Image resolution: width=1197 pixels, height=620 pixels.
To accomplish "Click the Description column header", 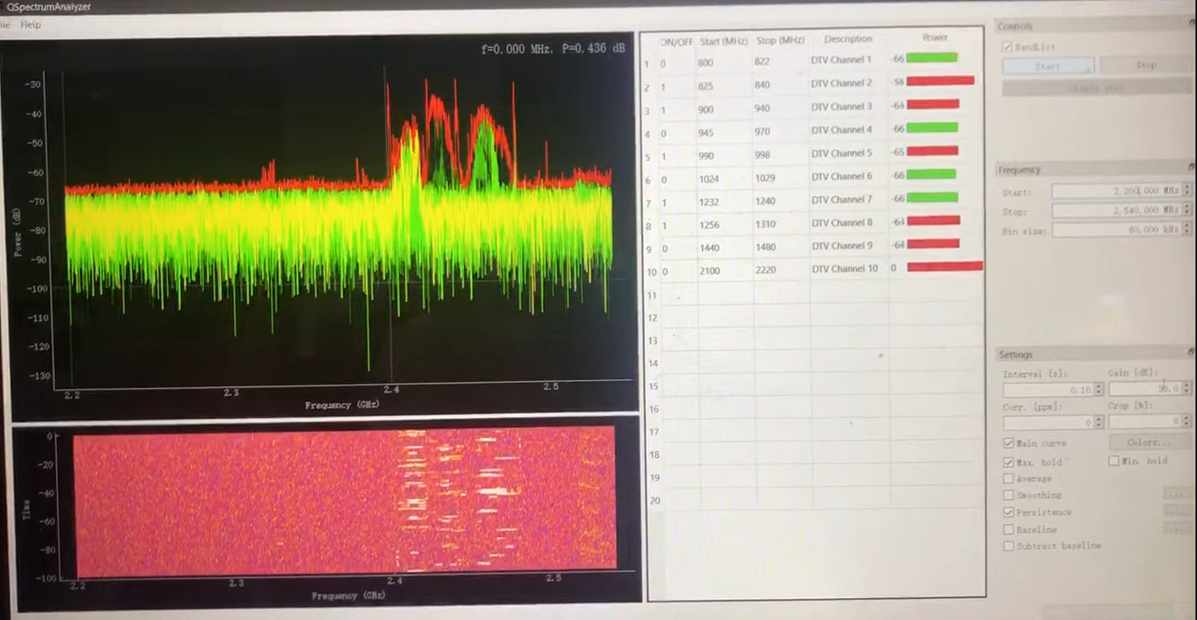I will 848,39.
